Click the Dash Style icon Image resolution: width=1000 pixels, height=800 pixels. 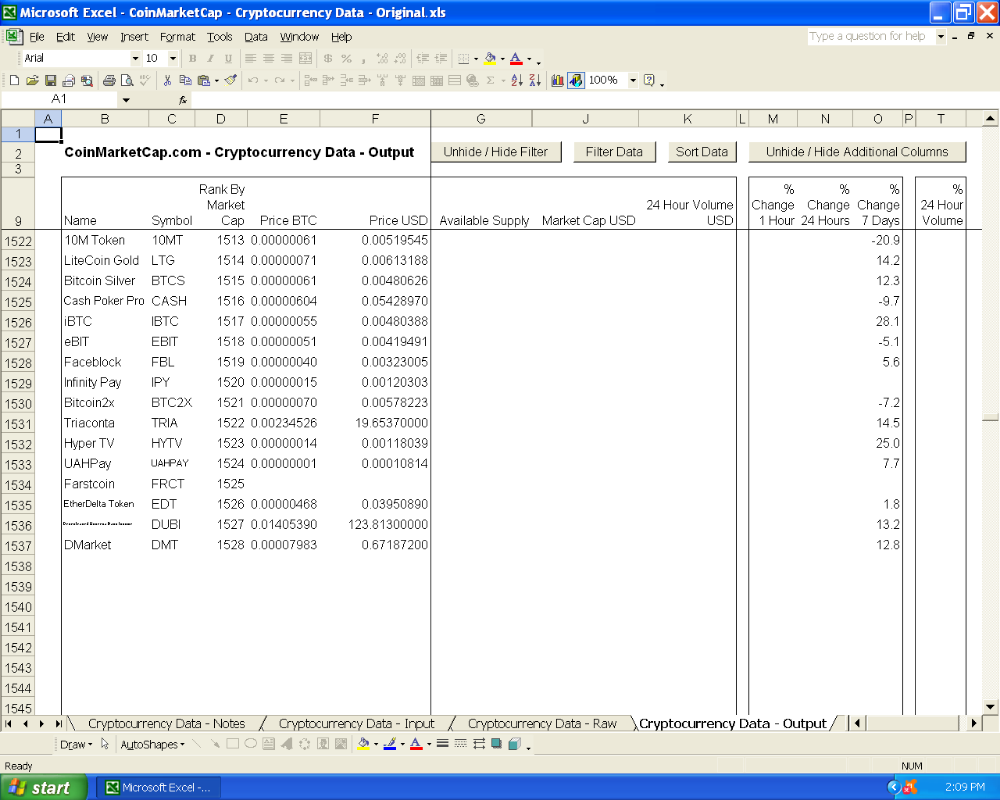[460, 744]
